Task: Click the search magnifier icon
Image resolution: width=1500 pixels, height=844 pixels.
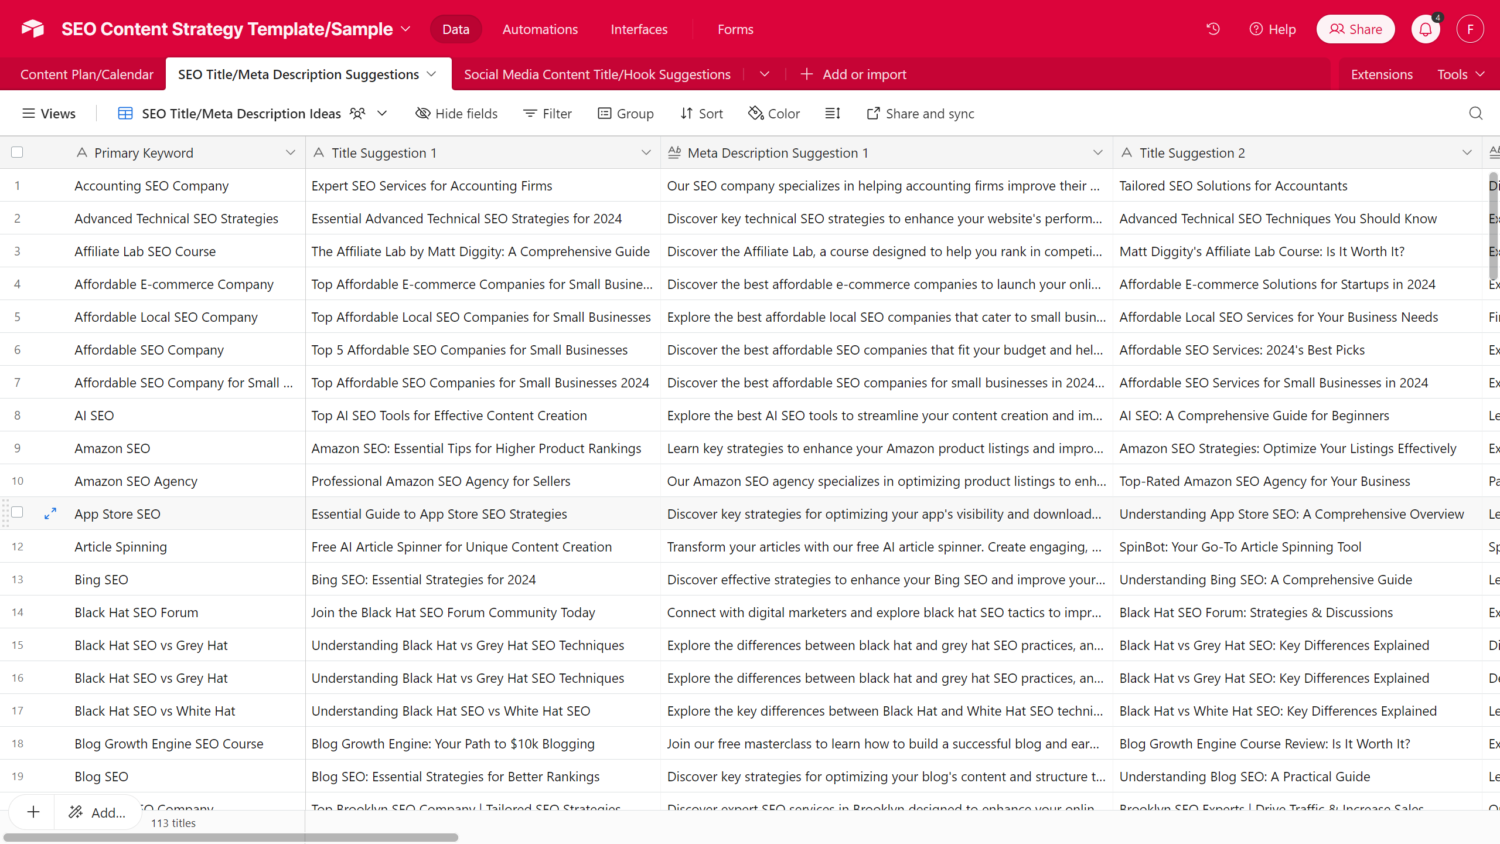Action: pyautogui.click(x=1475, y=114)
